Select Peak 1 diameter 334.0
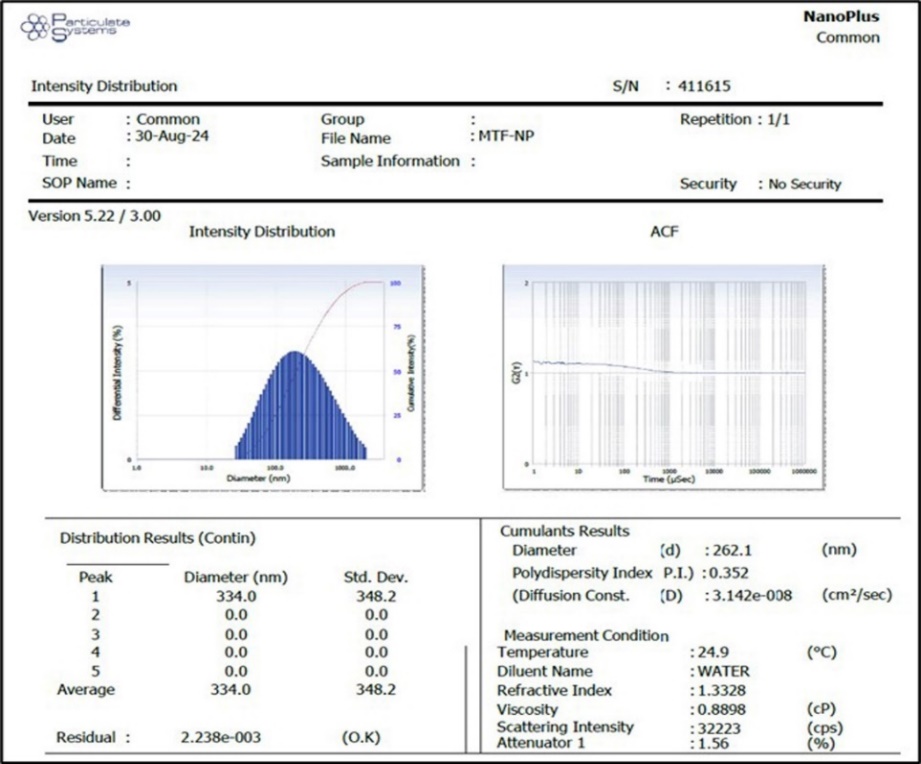The height and width of the screenshot is (764, 921). (236, 597)
